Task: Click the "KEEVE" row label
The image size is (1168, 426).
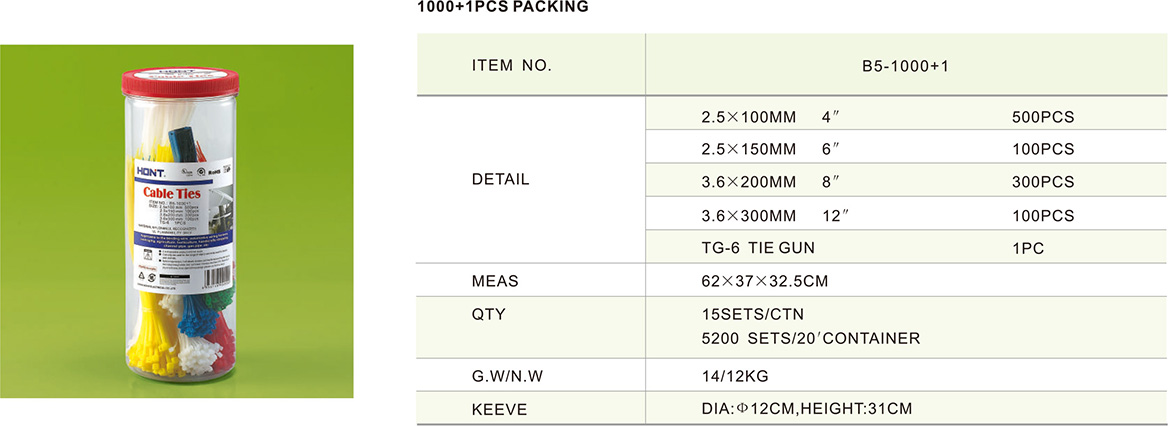Action: coord(499,409)
